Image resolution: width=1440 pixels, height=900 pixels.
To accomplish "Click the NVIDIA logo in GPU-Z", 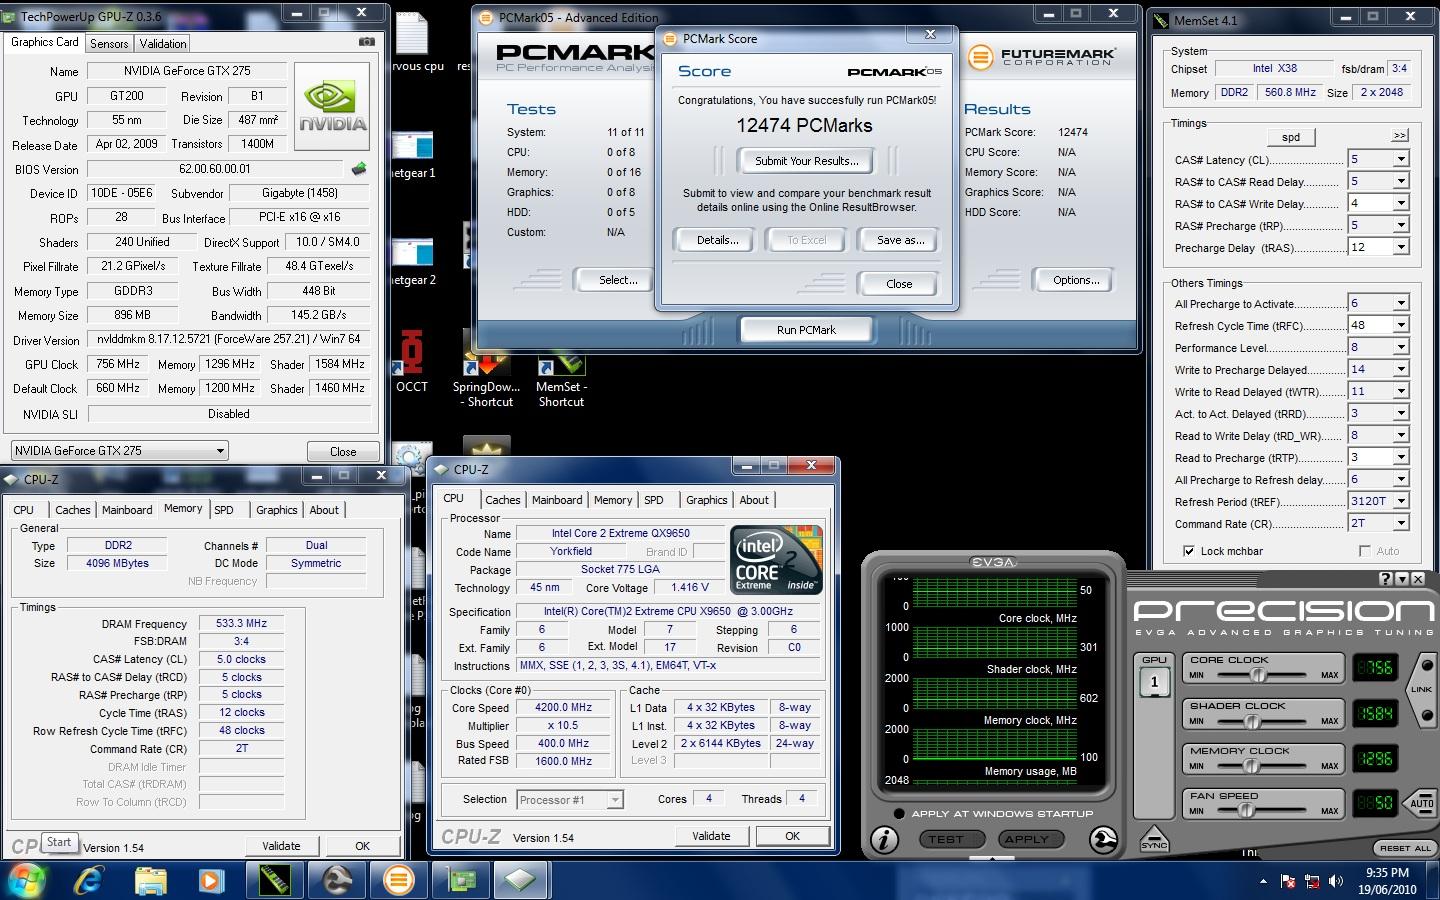I will (332, 106).
